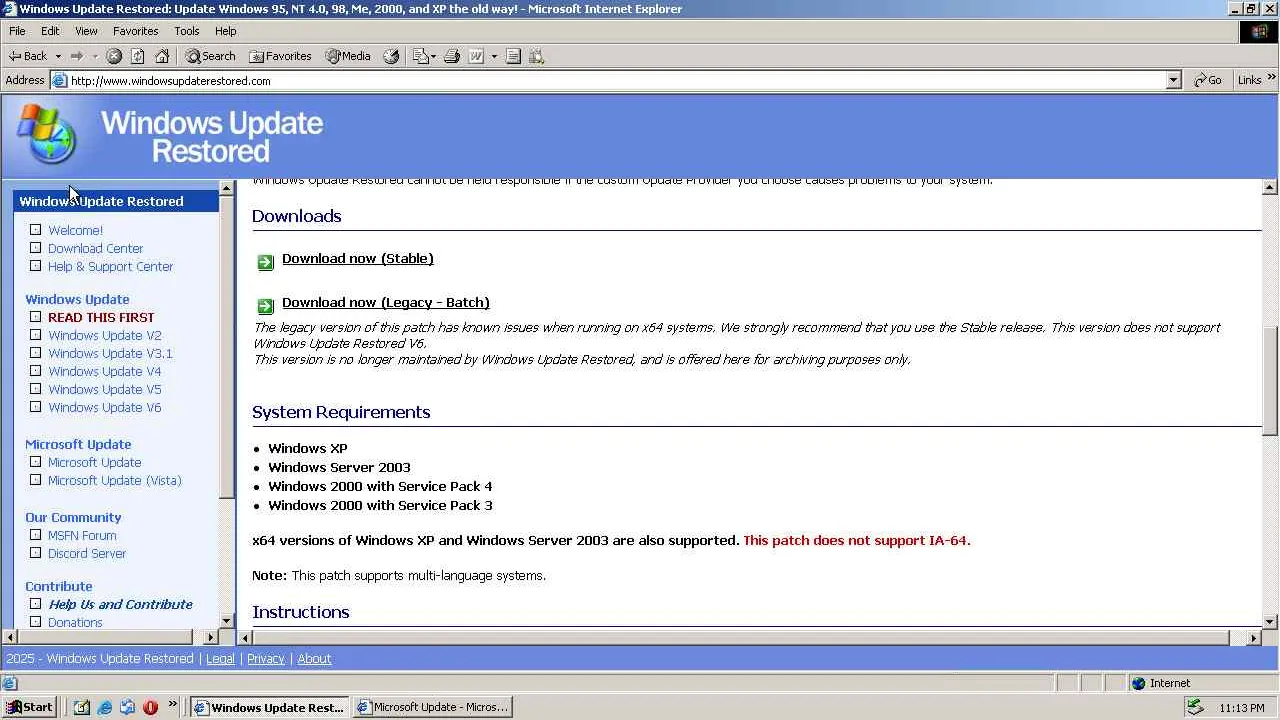
Task: Open the MSFN Forum sidebar link
Action: pos(82,535)
